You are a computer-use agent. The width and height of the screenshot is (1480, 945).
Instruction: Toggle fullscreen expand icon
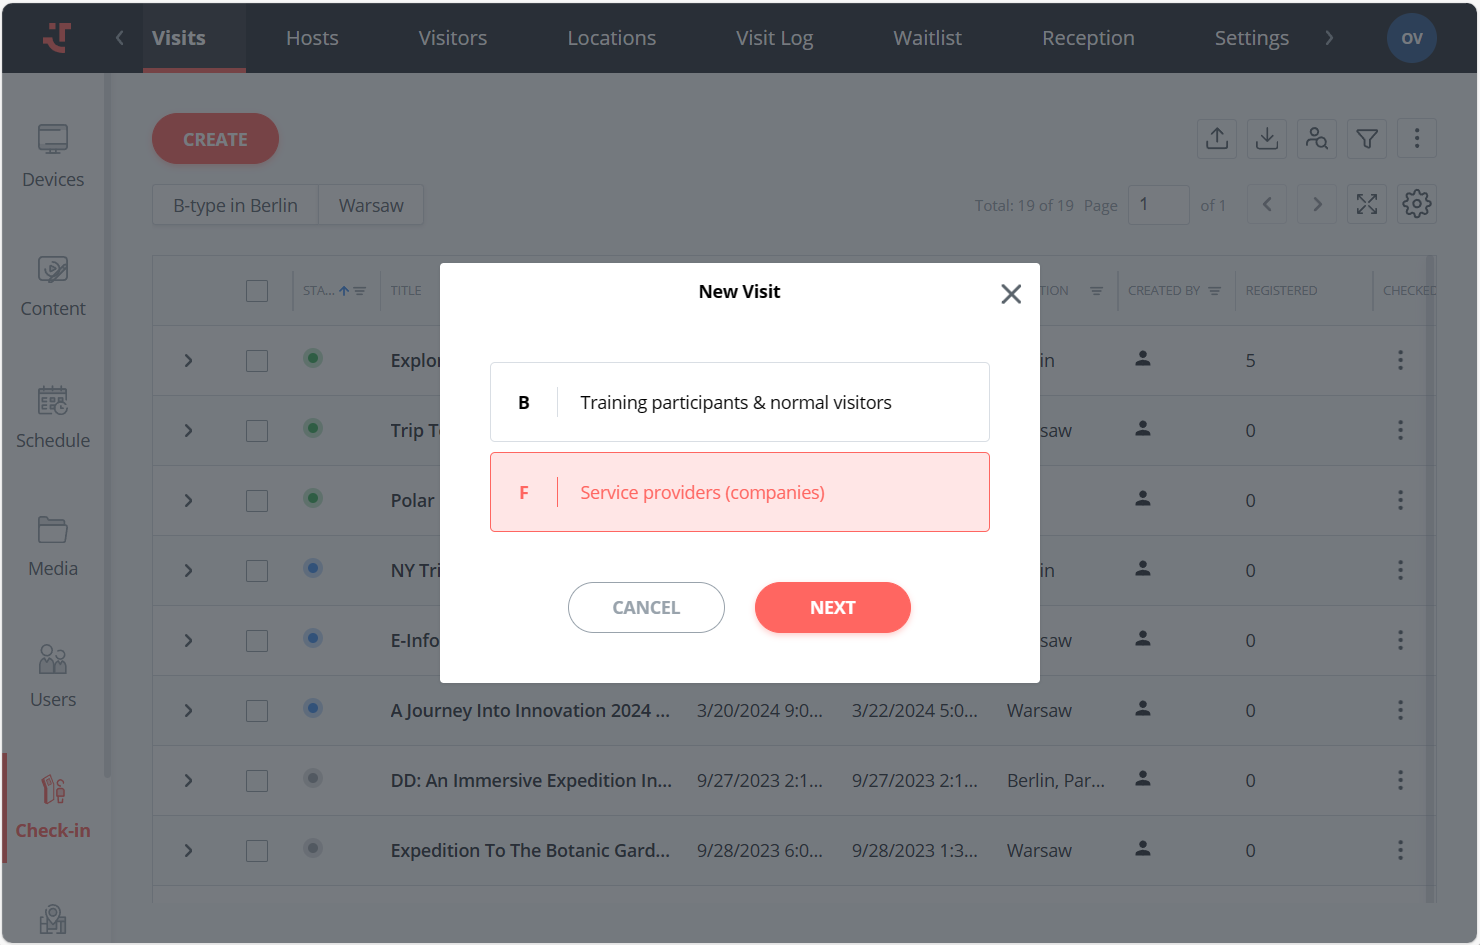tap(1367, 204)
